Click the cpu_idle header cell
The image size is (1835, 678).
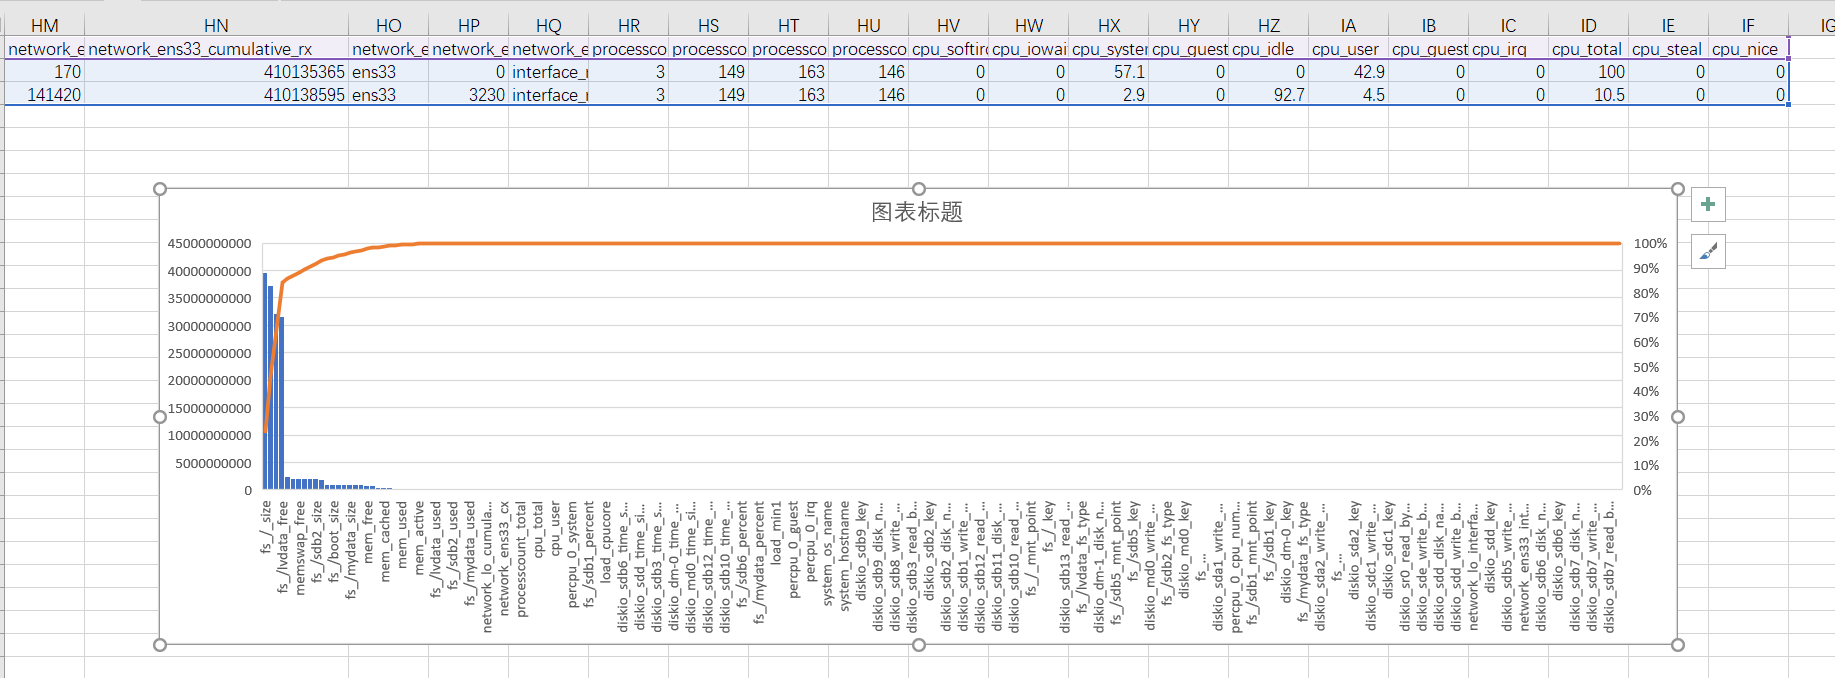click(1267, 49)
